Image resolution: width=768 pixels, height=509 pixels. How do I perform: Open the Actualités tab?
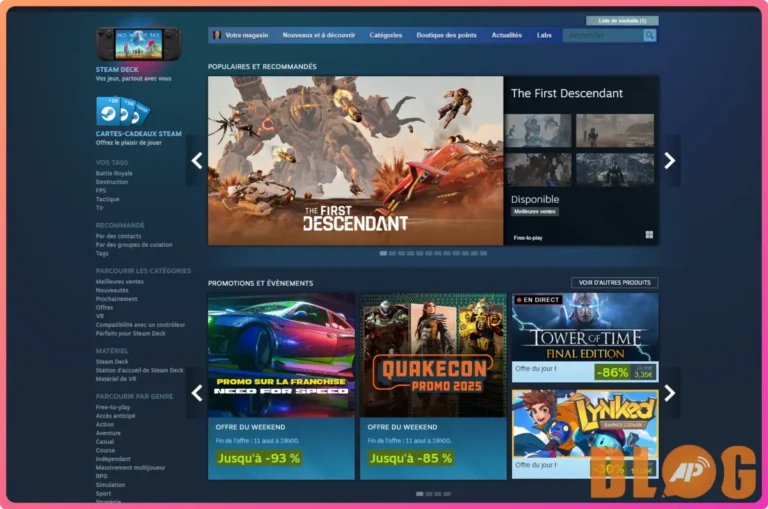click(x=506, y=35)
